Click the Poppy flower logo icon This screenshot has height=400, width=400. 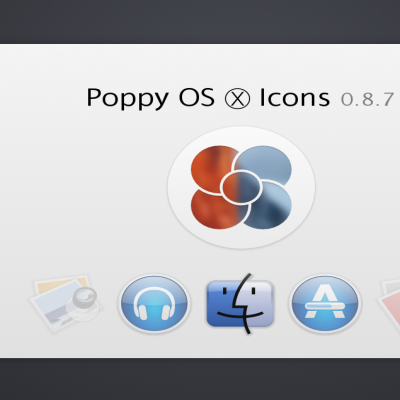[x=241, y=187]
